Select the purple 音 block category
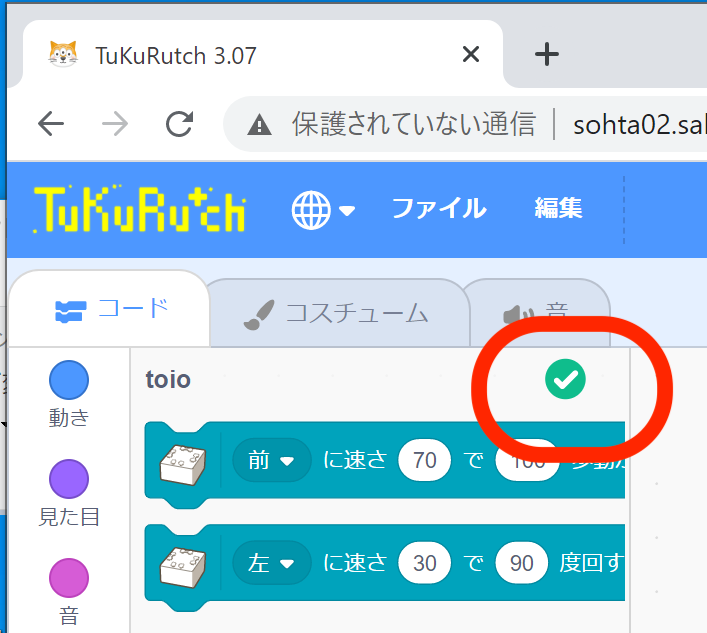 coord(69,592)
